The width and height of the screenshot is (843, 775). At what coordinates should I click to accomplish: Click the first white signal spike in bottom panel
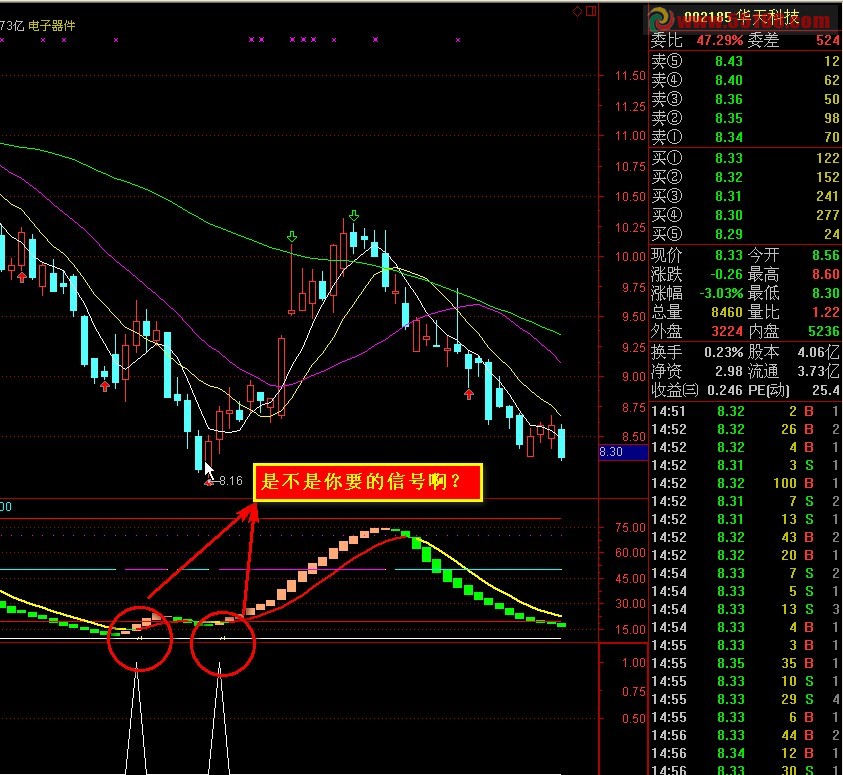coord(137,718)
